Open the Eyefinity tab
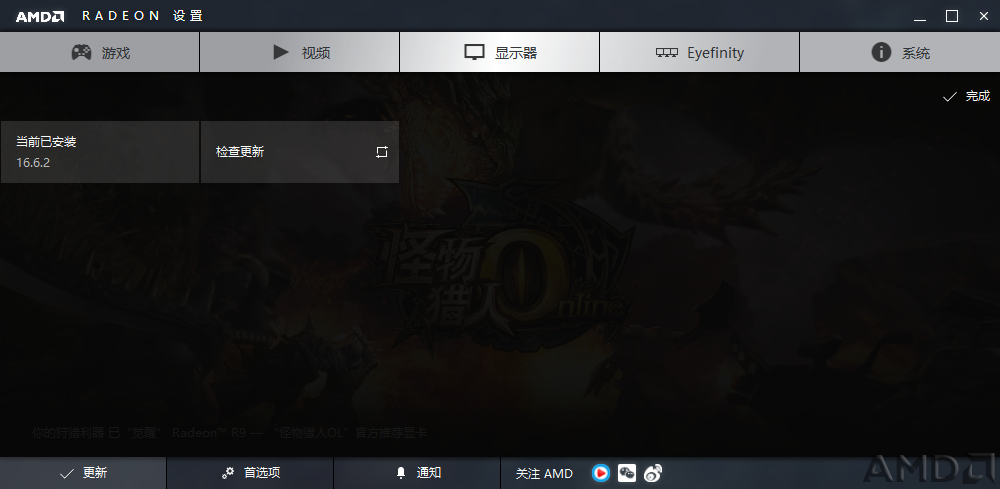This screenshot has height=489, width=1000. (700, 52)
